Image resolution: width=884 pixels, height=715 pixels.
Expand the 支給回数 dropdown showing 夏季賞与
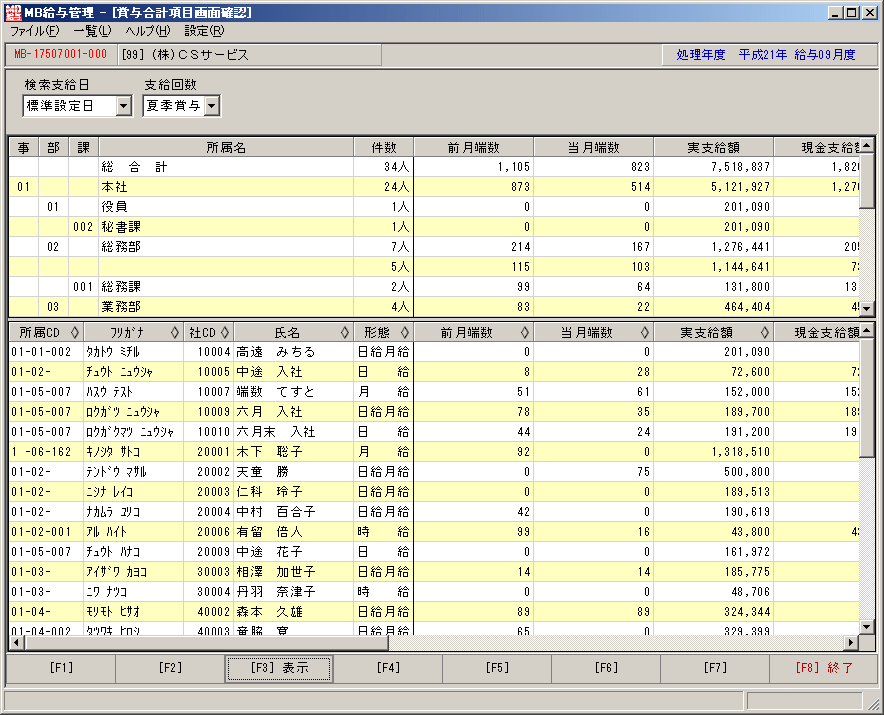pyautogui.click(x=212, y=106)
